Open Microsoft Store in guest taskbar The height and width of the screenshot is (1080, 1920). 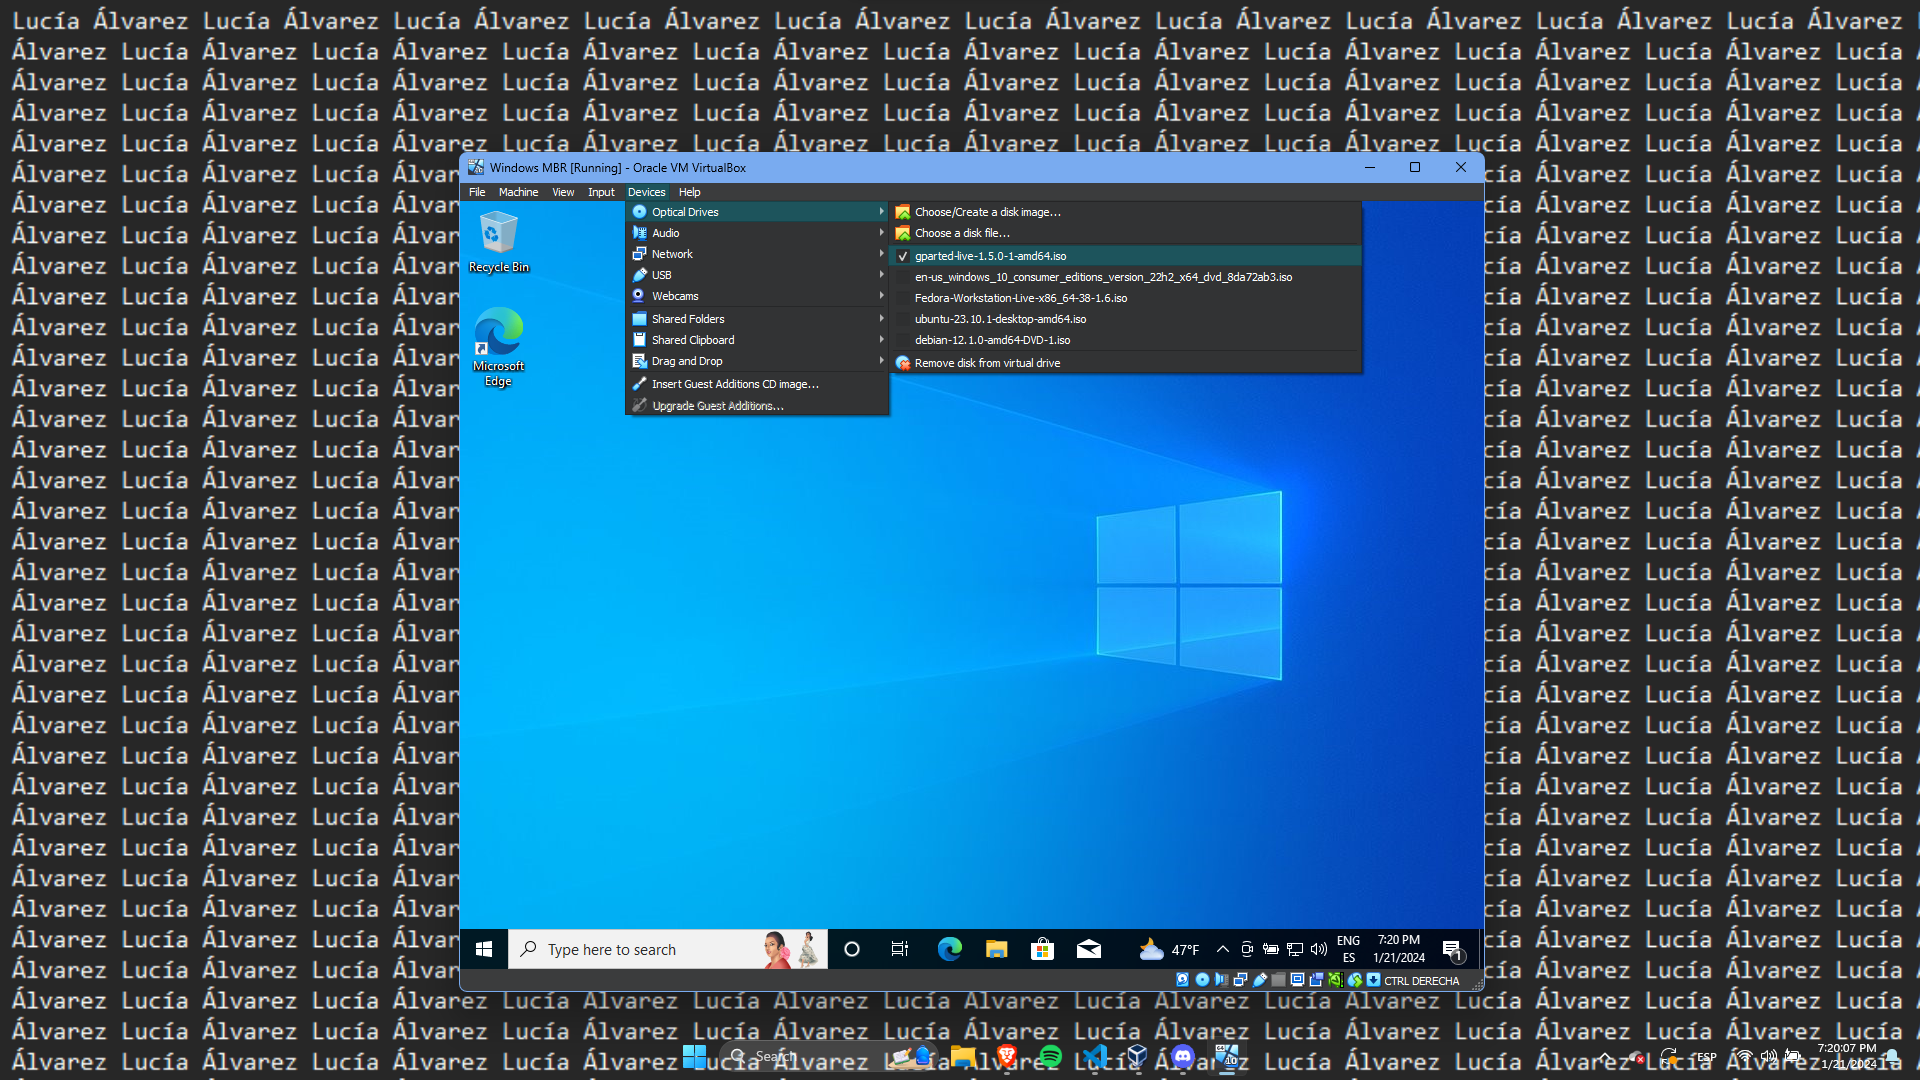click(x=1042, y=949)
